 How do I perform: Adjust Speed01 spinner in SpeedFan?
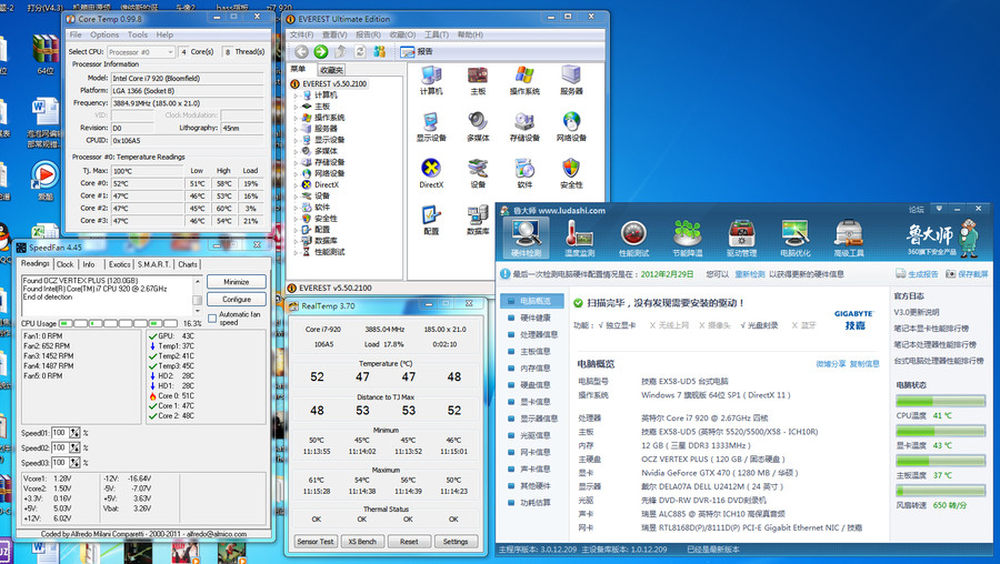pyautogui.click(x=75, y=433)
